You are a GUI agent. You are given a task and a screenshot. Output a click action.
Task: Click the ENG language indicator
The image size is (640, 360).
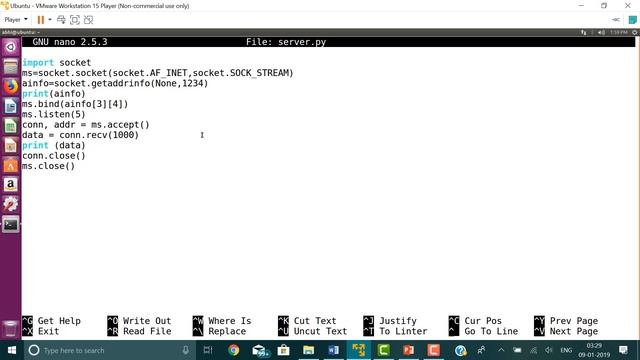[x=566, y=350]
